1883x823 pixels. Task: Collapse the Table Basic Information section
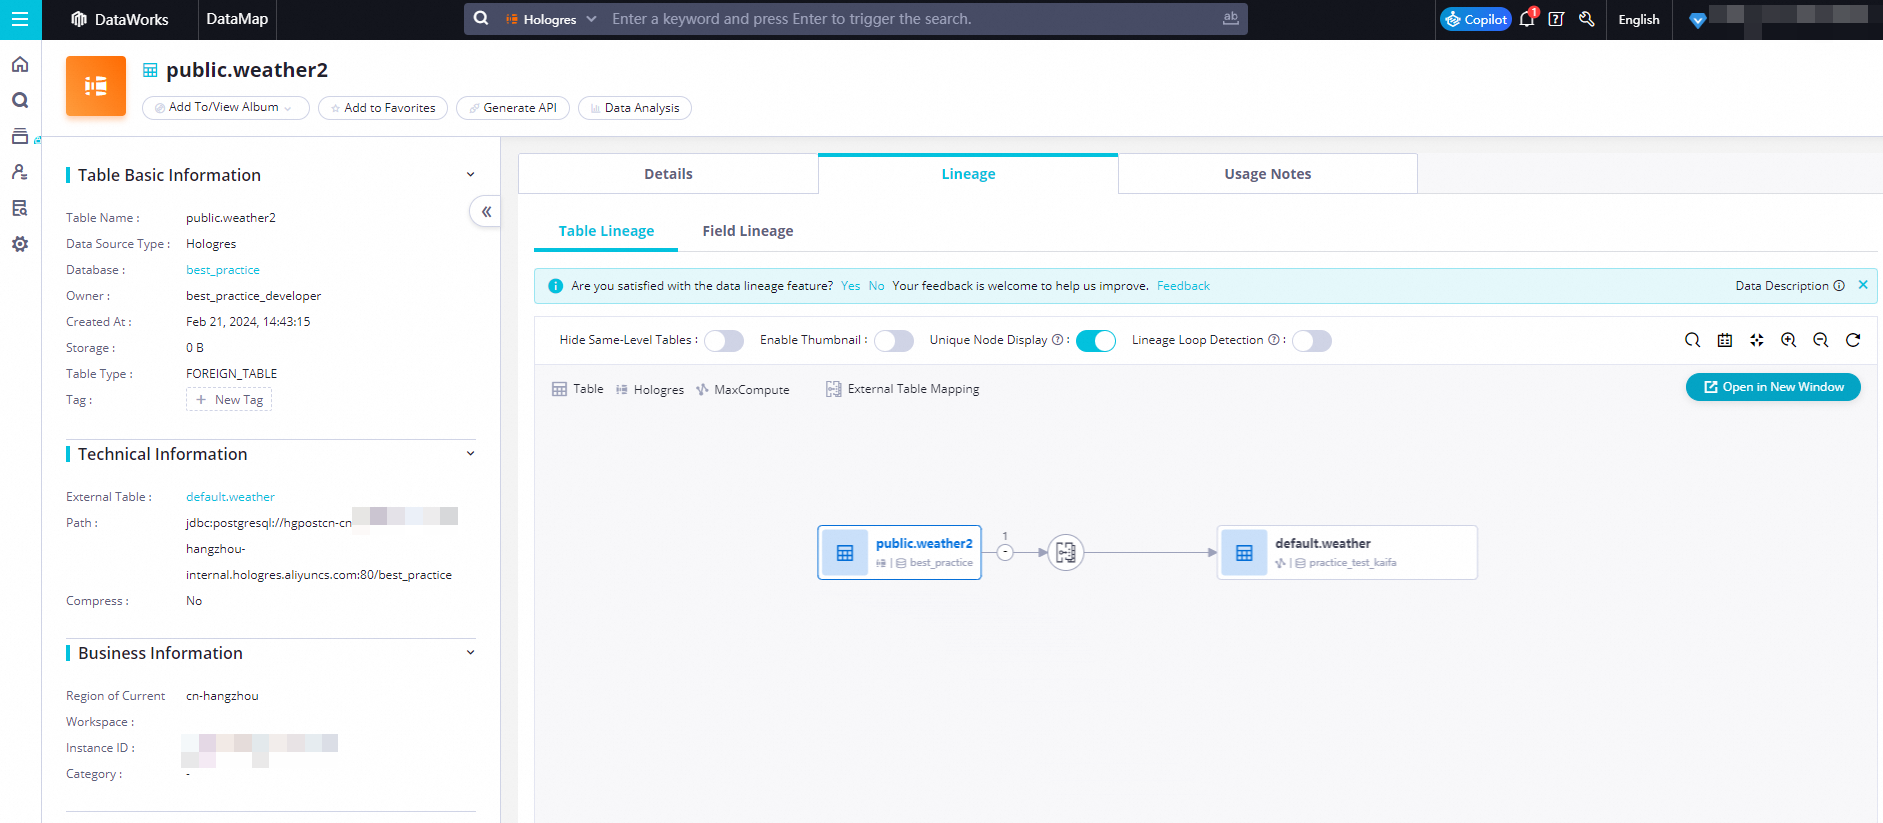471,175
